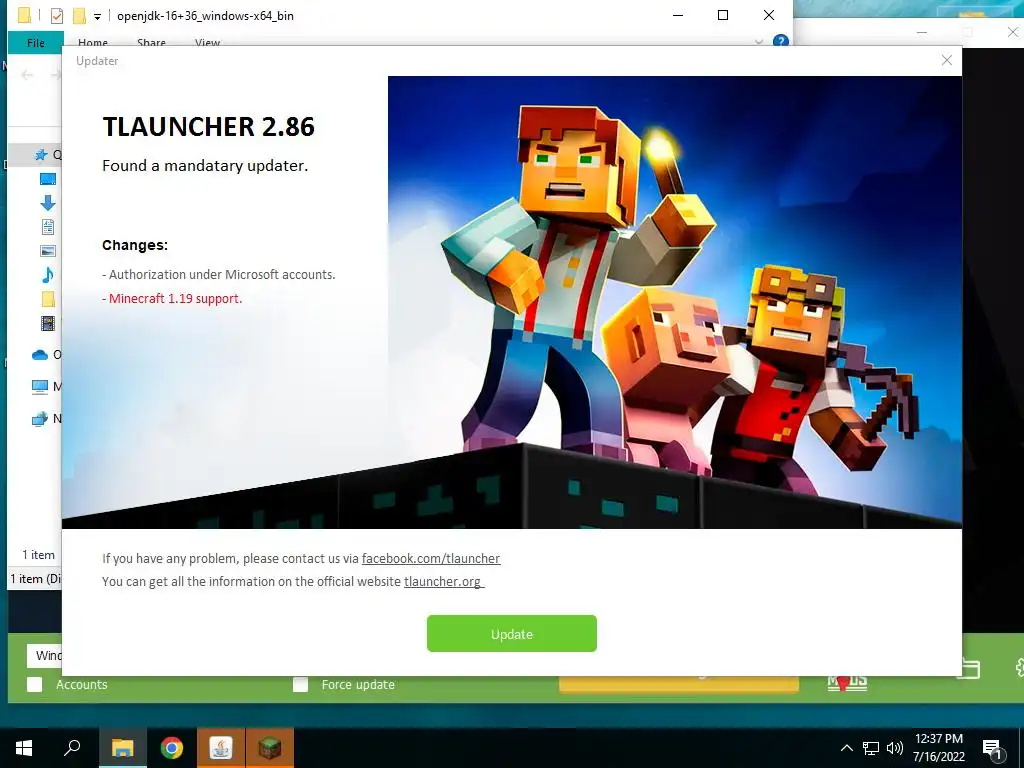Click the Properties checkmark icon in title bar

57,16
